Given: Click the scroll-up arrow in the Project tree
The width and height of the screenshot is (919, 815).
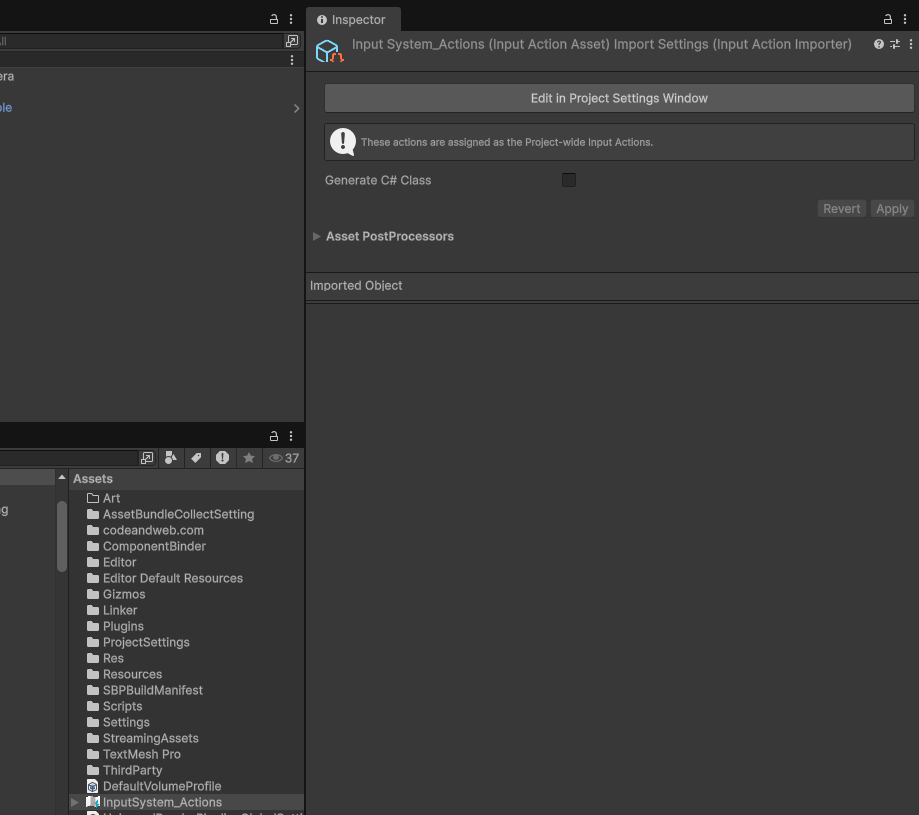Looking at the screenshot, I should (62, 478).
